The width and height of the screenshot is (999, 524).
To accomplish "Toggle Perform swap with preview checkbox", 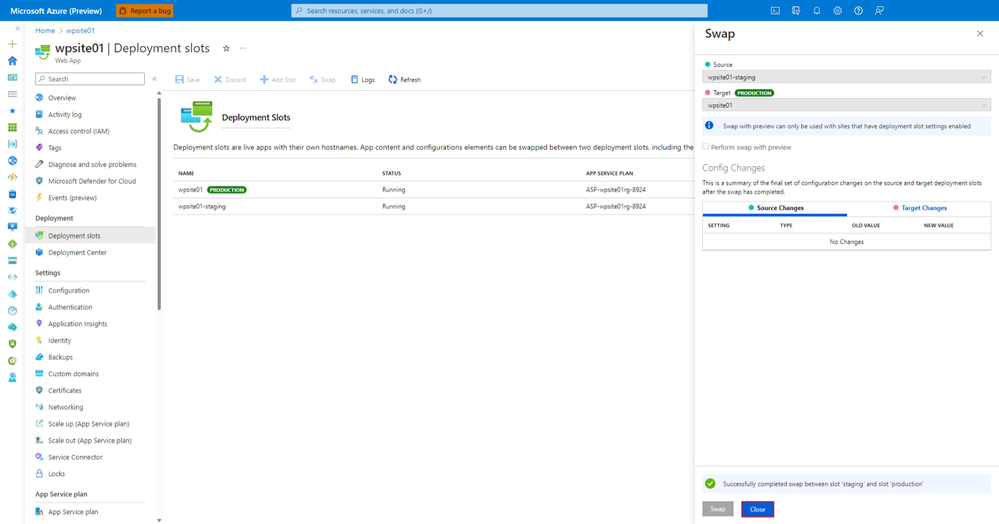I will [706, 147].
